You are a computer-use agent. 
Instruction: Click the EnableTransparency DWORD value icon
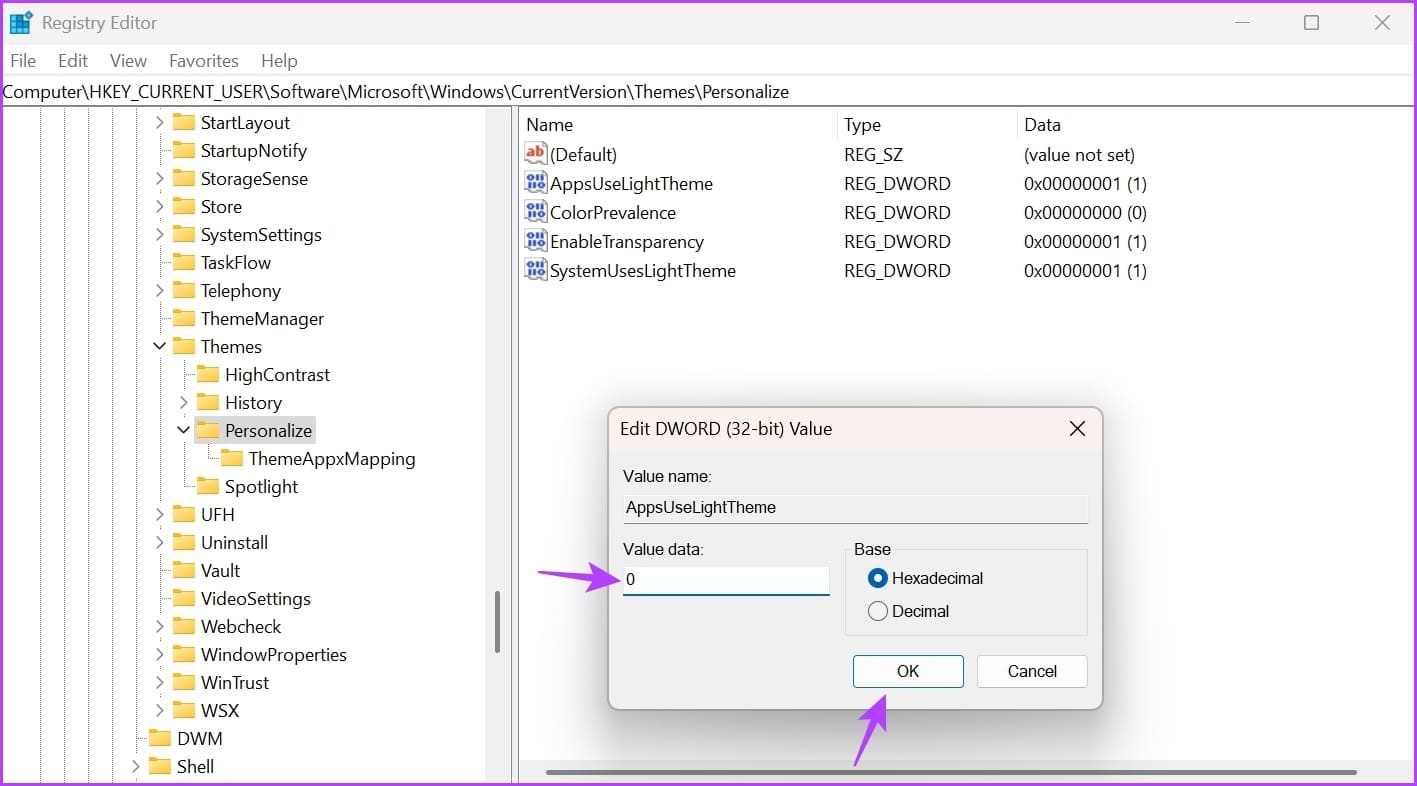[536, 241]
